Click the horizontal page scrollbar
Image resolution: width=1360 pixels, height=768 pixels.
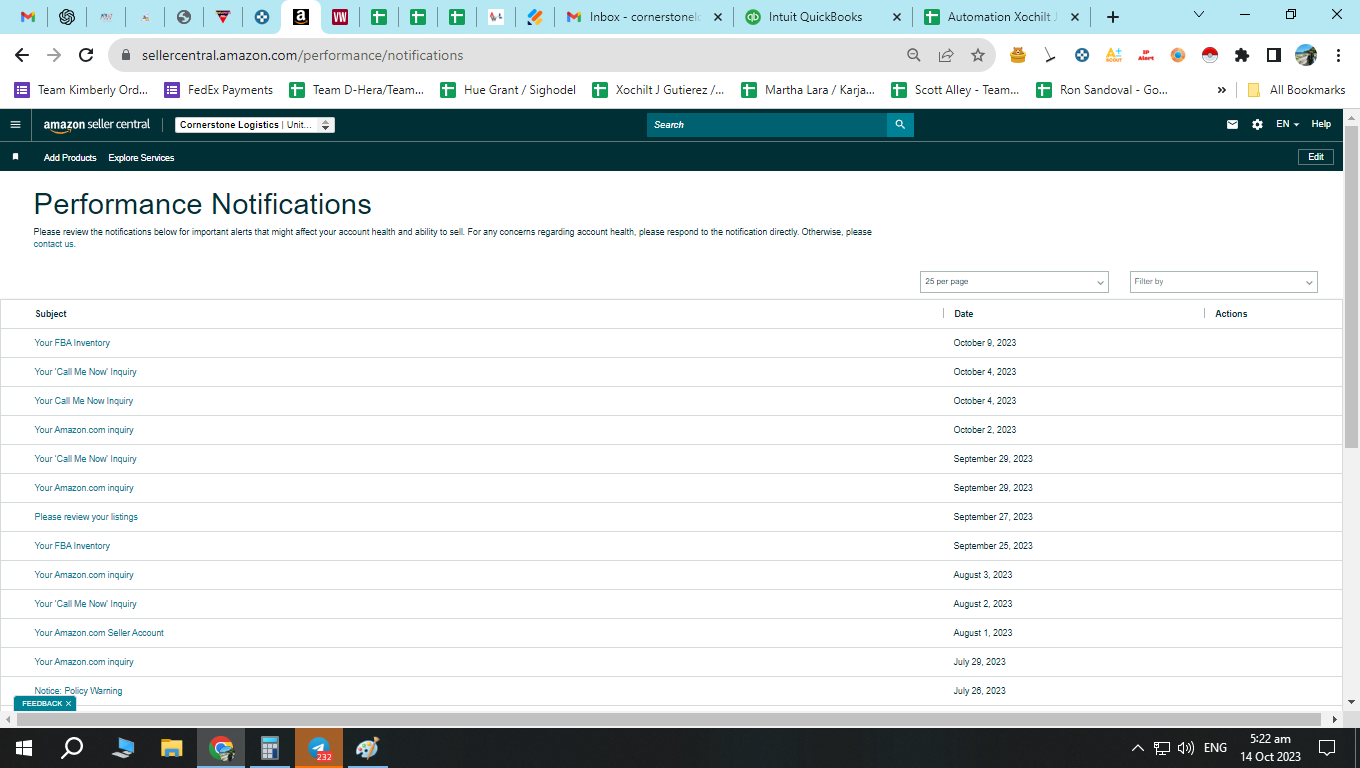(x=669, y=719)
